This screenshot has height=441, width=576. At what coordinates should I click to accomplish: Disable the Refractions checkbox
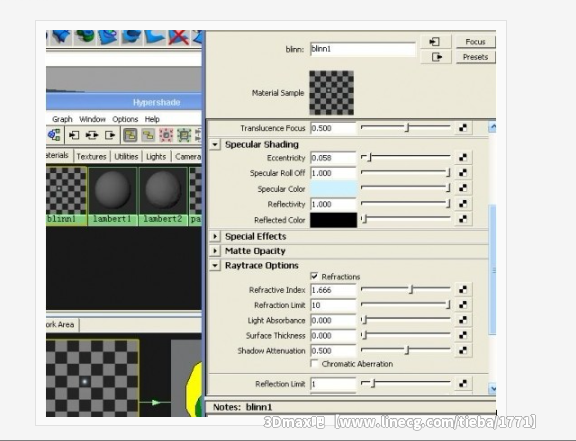pyautogui.click(x=314, y=276)
